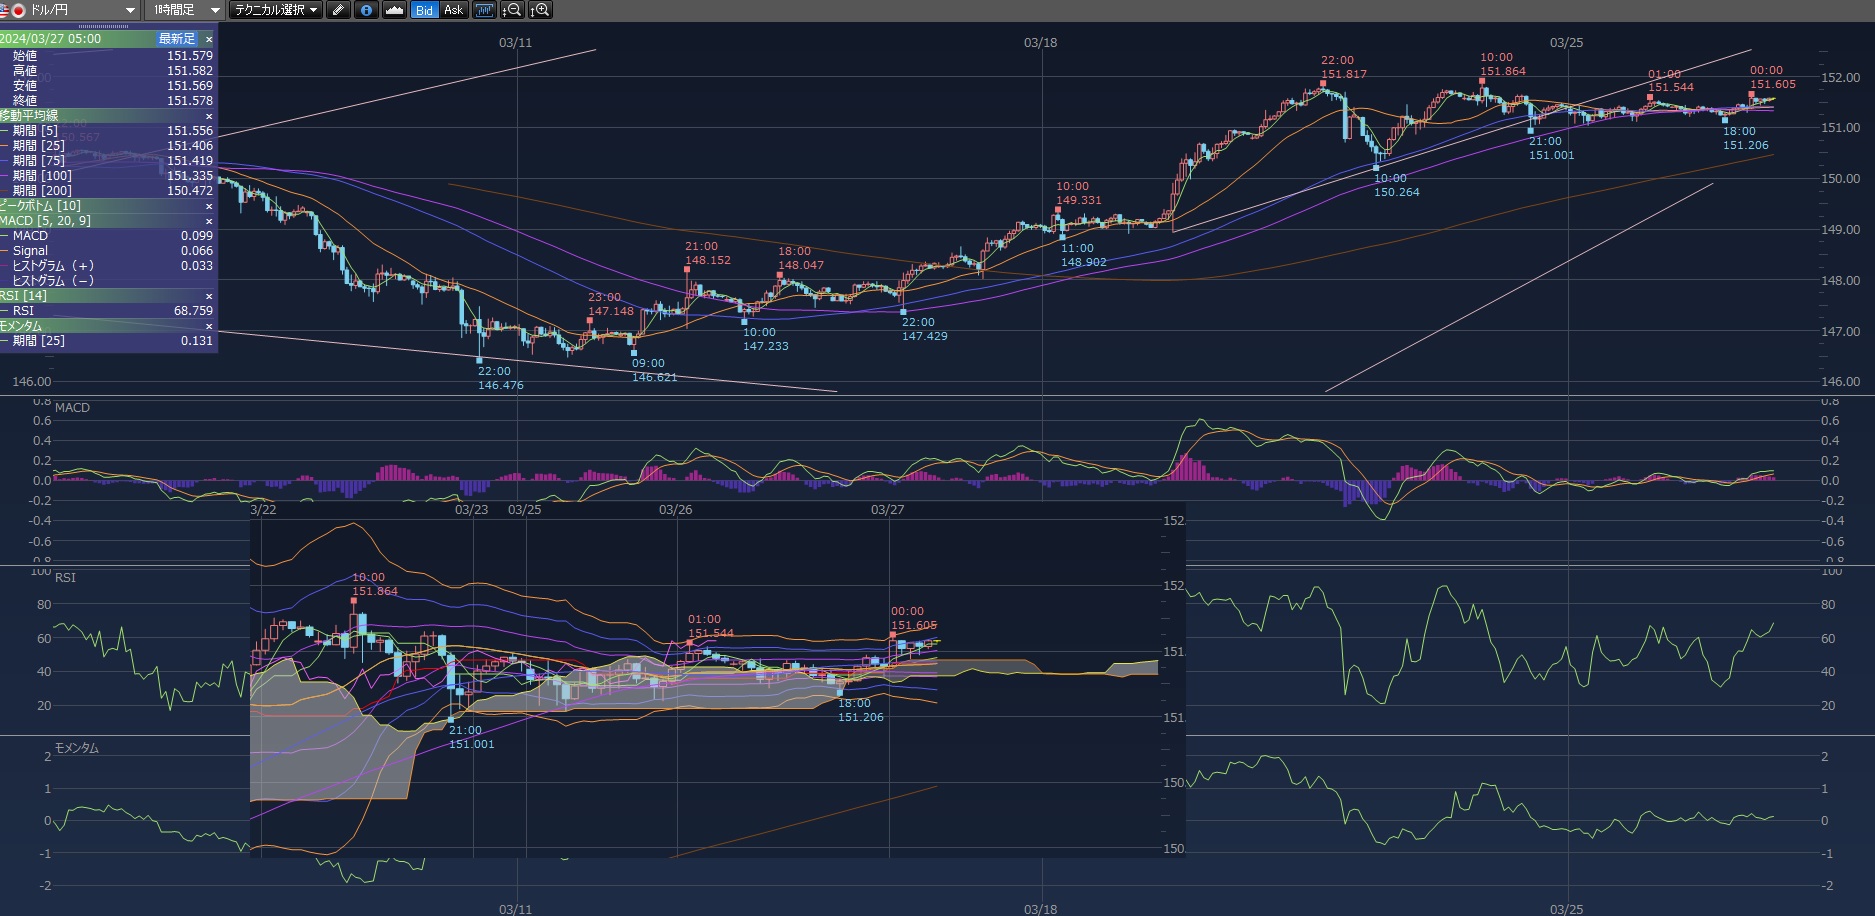Viewport: 1875px width, 916px height.
Task: Zoom out the chart vertically
Action: (513, 10)
